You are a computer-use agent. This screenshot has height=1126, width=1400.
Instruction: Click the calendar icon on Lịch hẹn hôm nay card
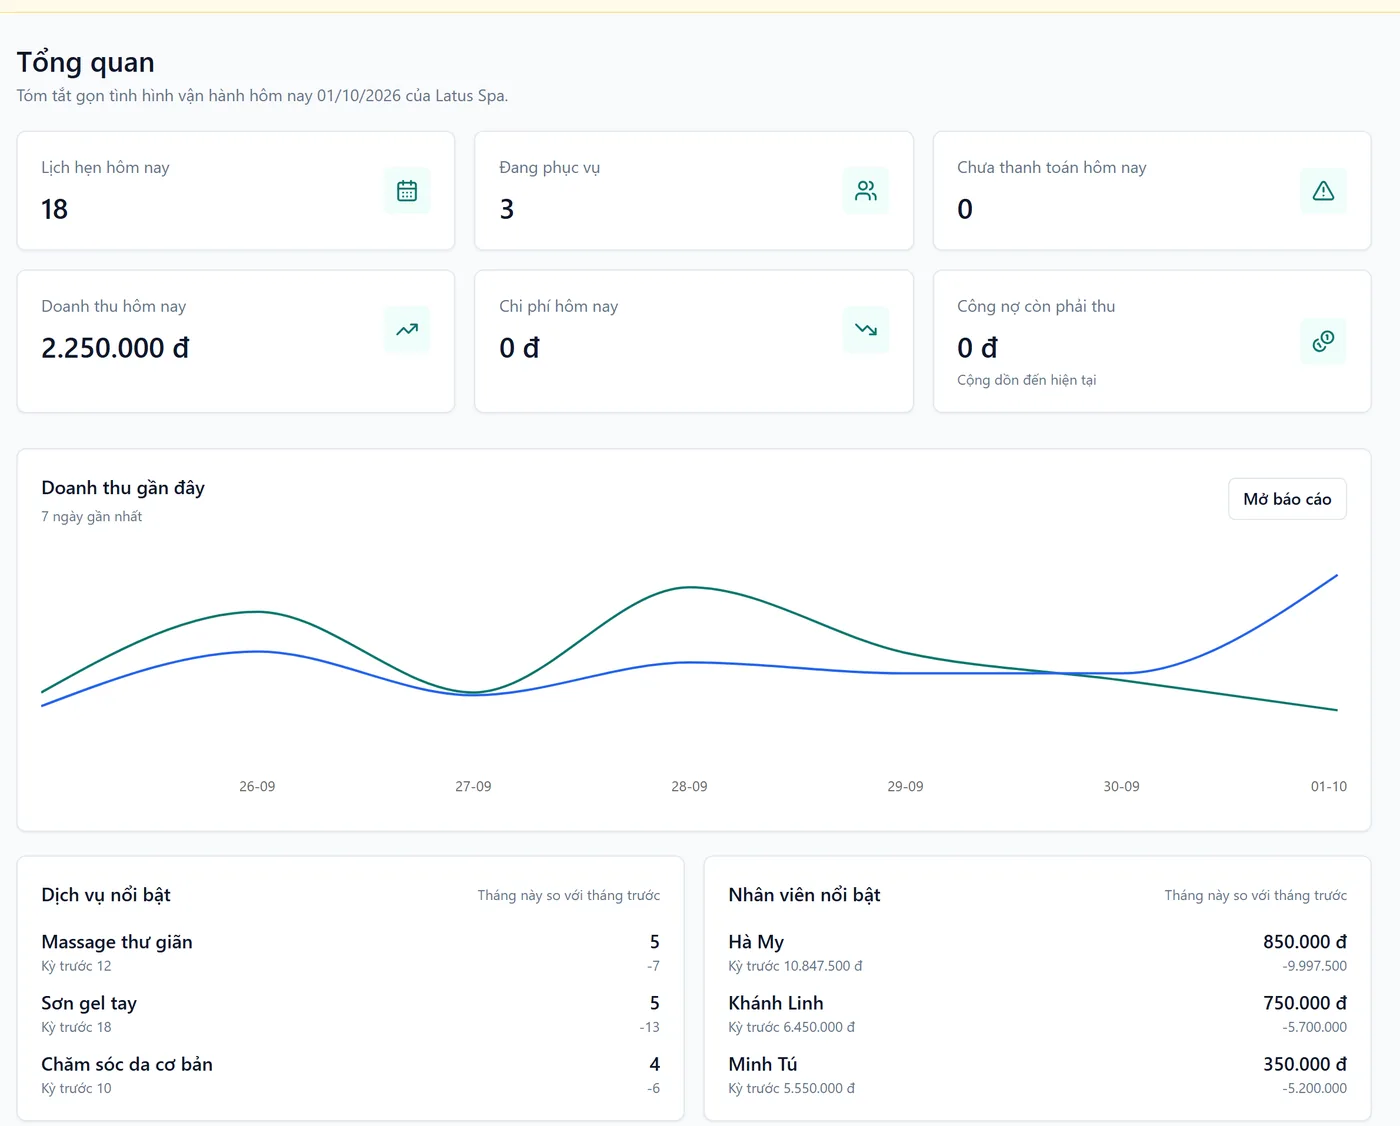pyautogui.click(x=407, y=191)
